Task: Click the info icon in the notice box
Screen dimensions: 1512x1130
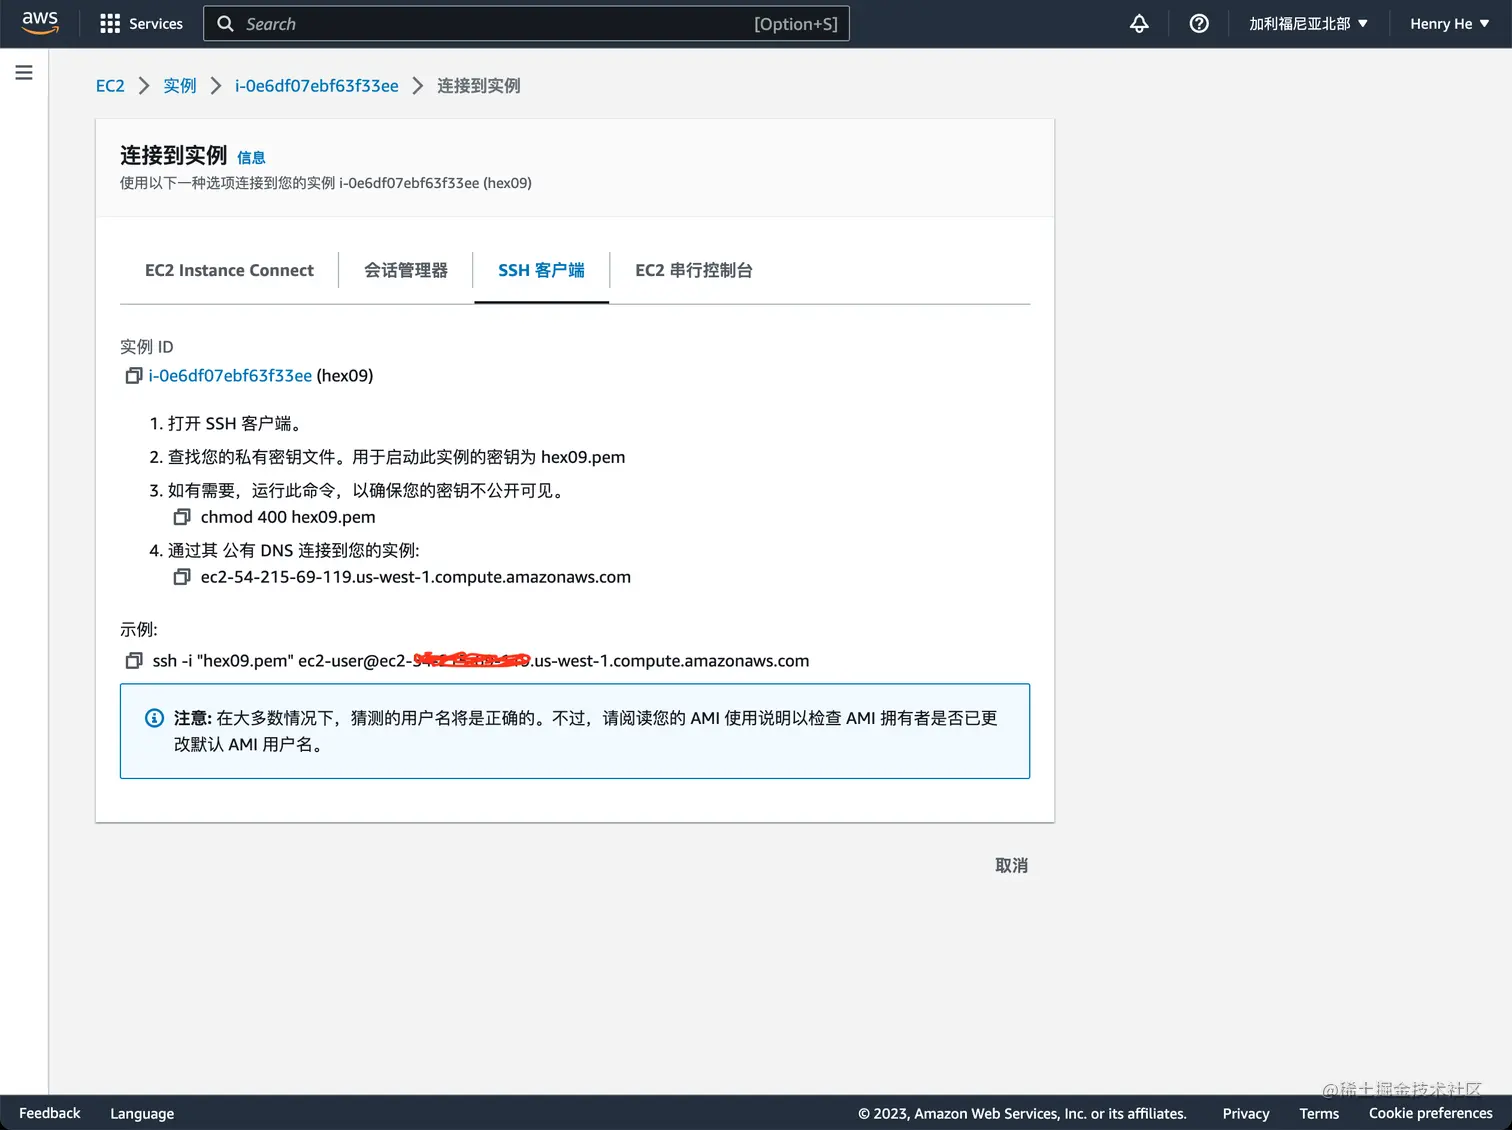Action: point(154,718)
